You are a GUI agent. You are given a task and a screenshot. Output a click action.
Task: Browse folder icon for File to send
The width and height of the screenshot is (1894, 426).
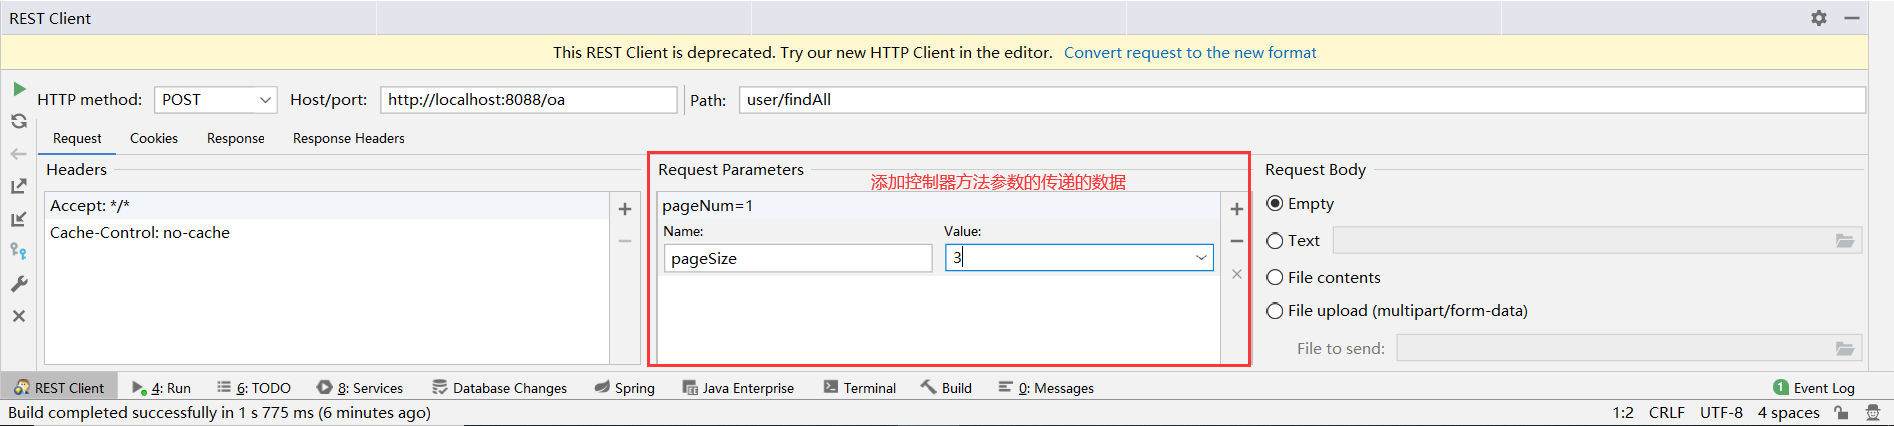click(1845, 348)
